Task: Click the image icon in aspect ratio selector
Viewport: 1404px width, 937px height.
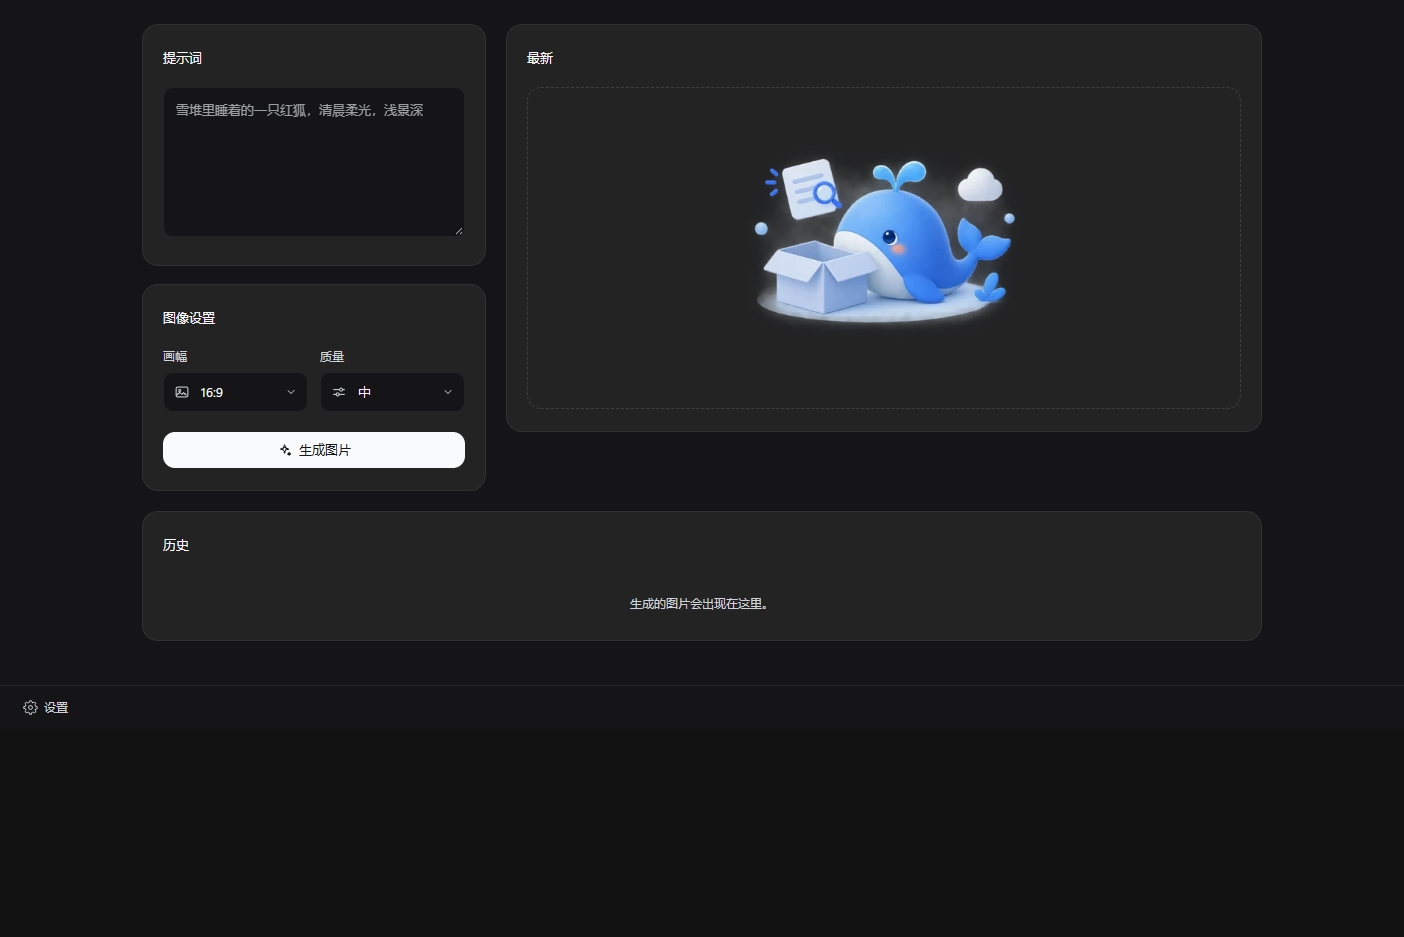Action: tap(182, 392)
